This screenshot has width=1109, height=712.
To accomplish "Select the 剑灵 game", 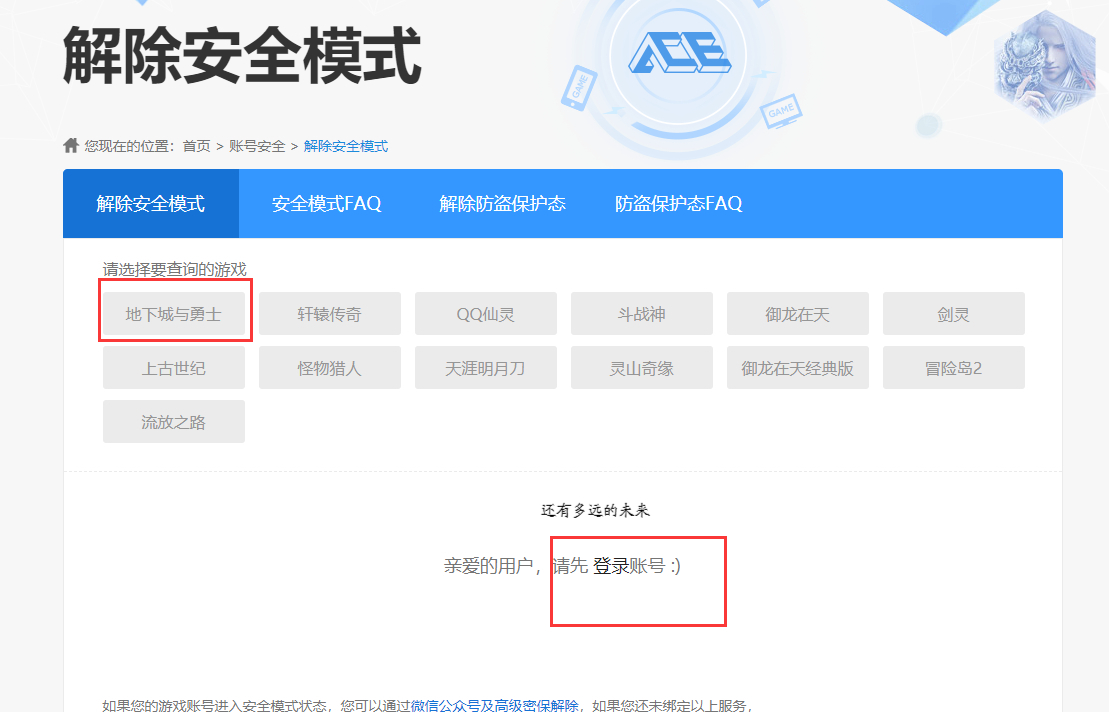I will [x=954, y=313].
